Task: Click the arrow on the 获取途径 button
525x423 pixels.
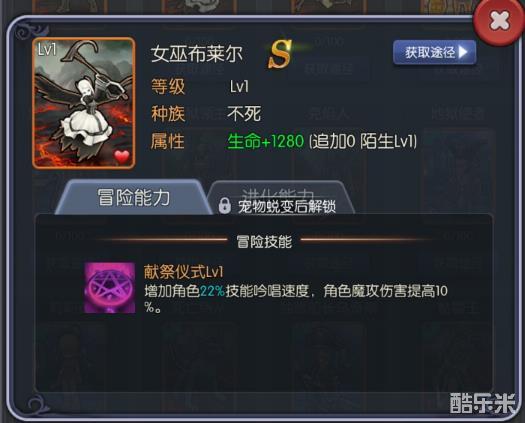Action: (x=463, y=52)
